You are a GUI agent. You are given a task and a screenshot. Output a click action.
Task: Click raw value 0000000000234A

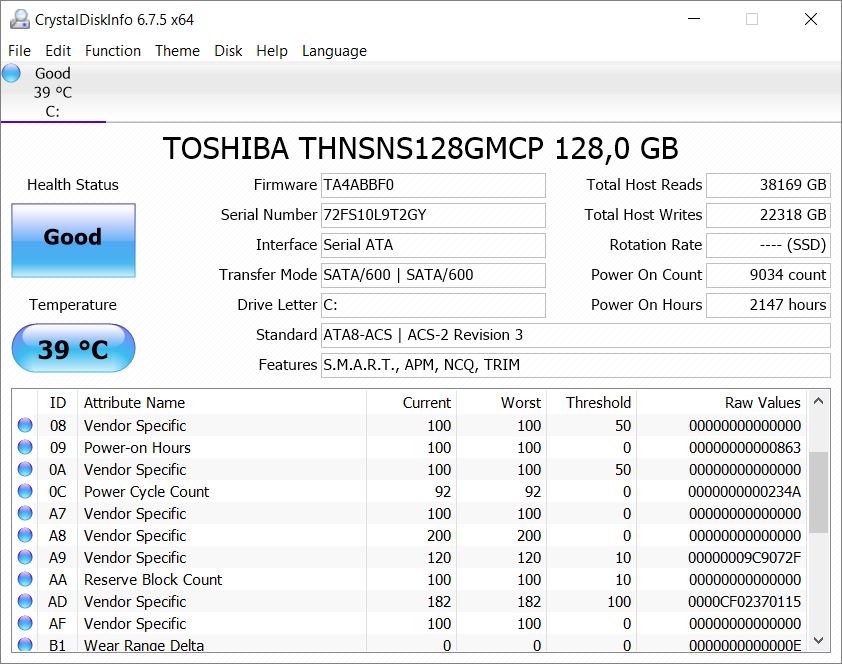coord(744,492)
